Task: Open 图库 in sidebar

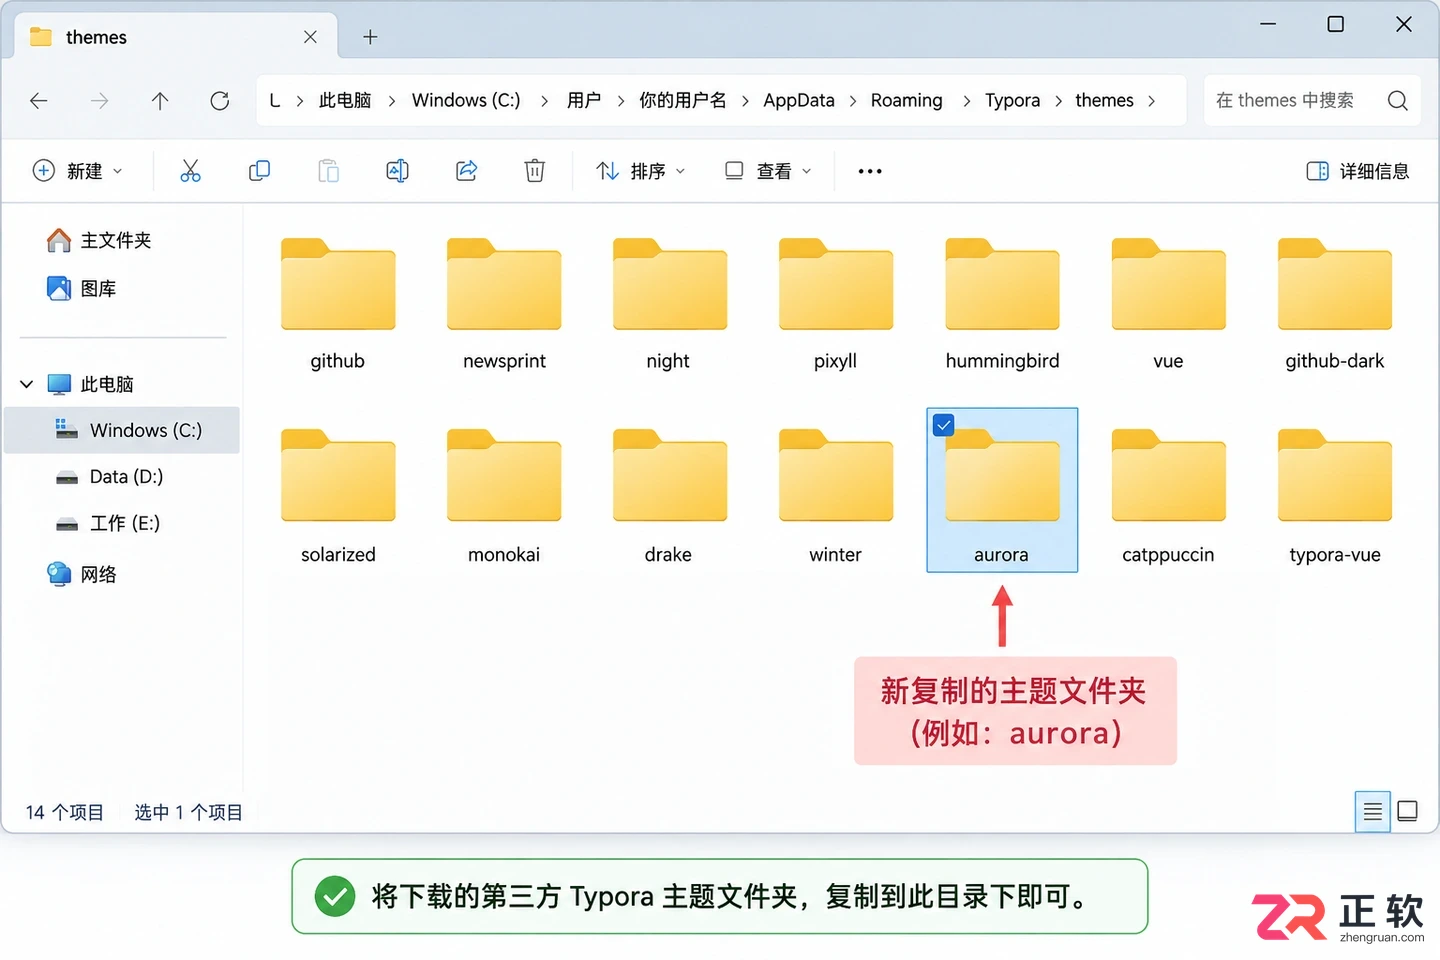Action: [x=82, y=289]
